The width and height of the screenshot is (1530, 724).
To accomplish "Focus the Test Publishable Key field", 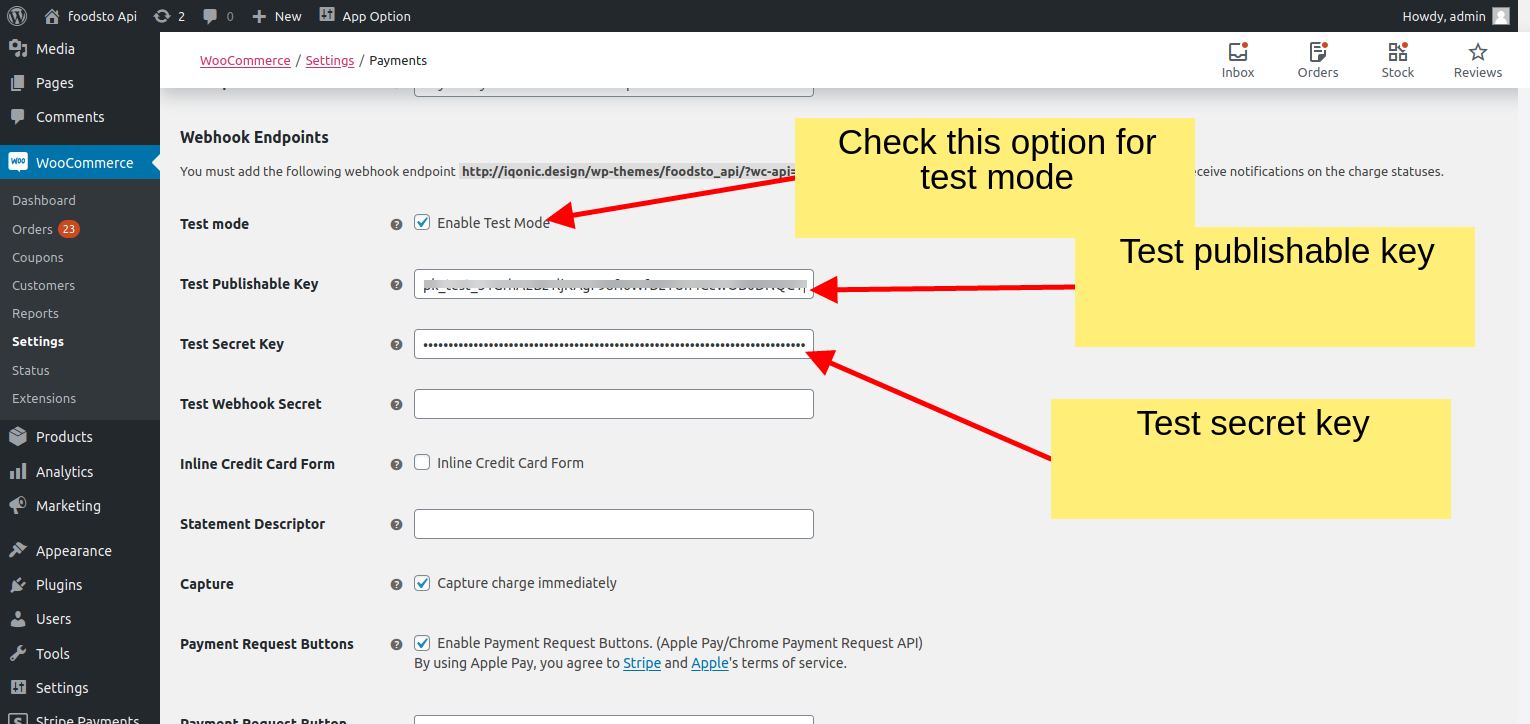I will (614, 284).
